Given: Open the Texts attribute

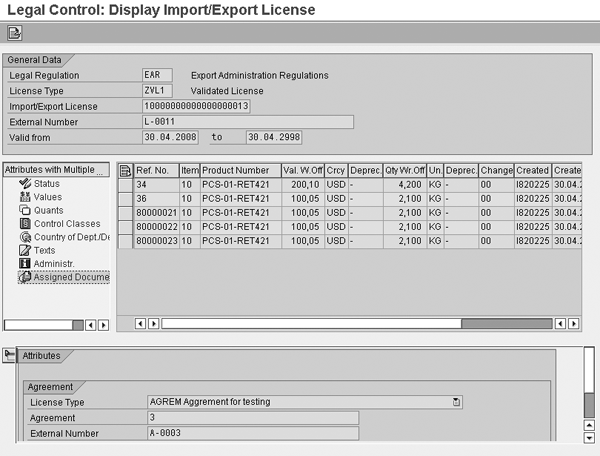Looking at the screenshot, I should (45, 250).
